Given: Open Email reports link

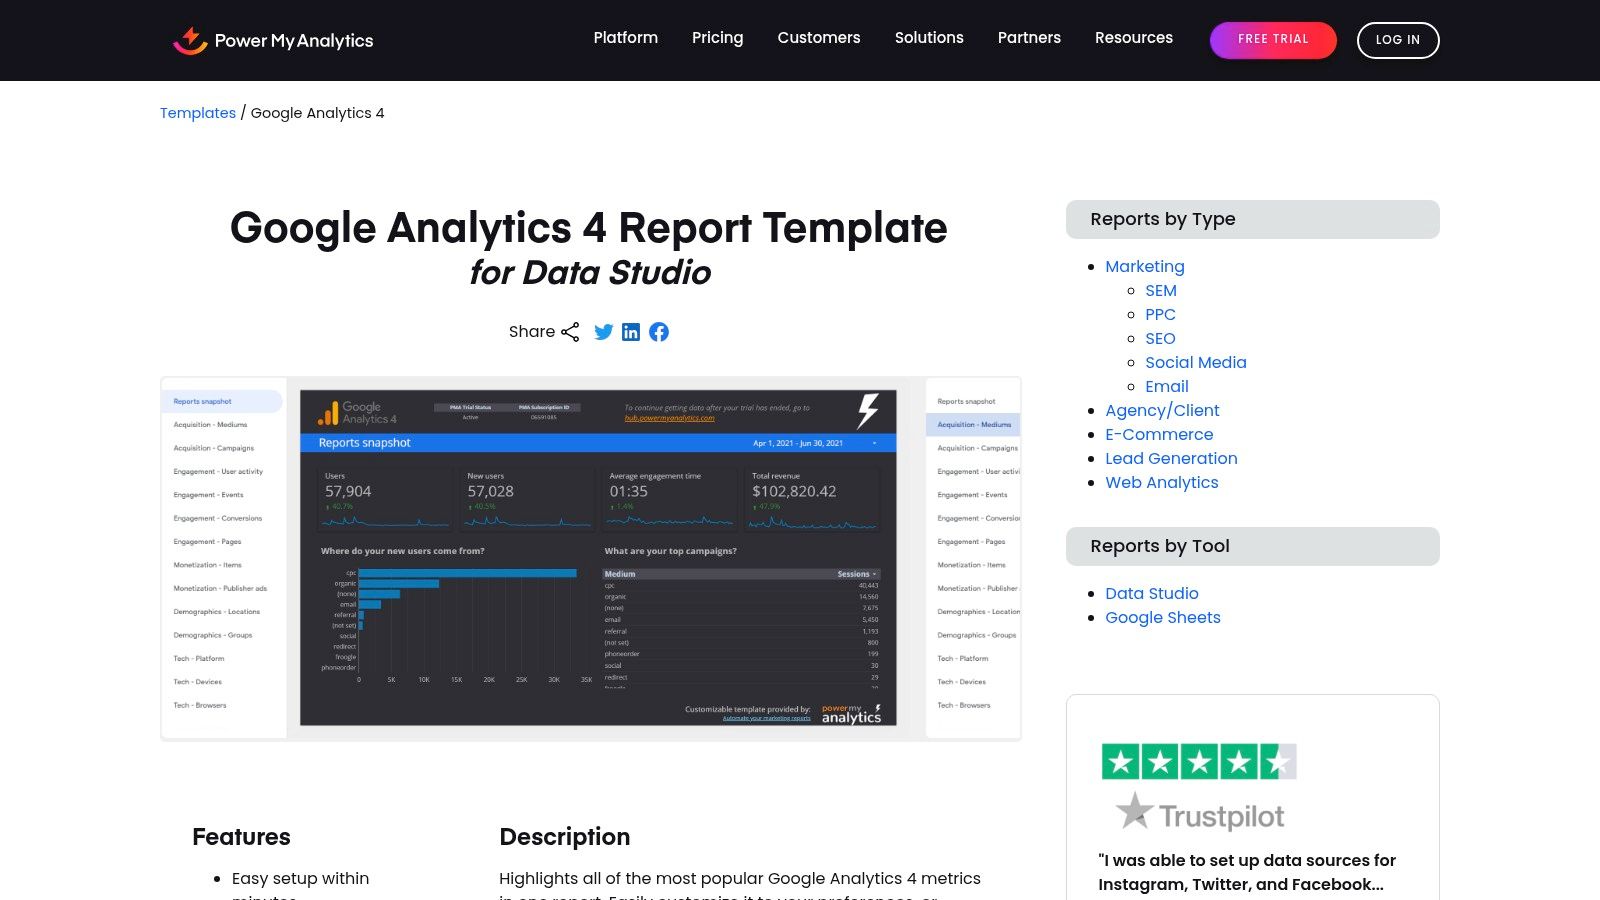Looking at the screenshot, I should click(x=1167, y=387).
